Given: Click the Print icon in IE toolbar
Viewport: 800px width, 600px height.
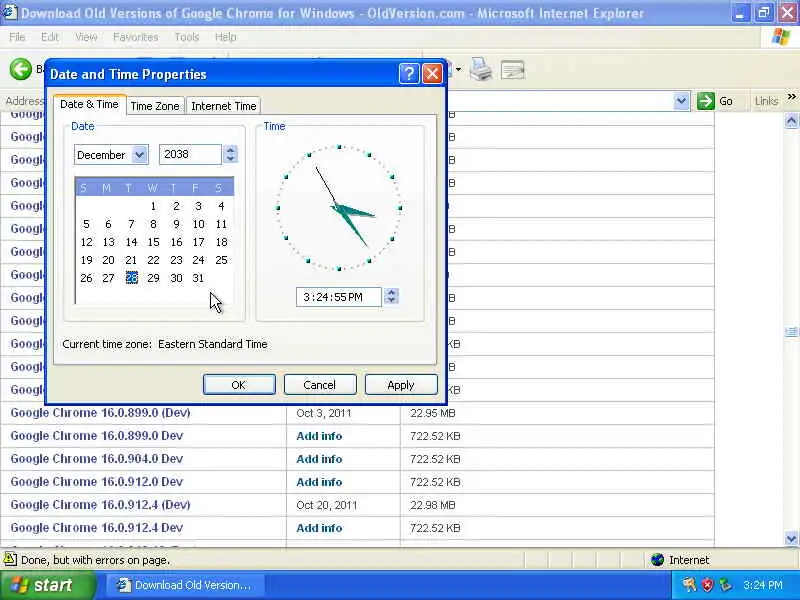Looking at the screenshot, I should 481,69.
